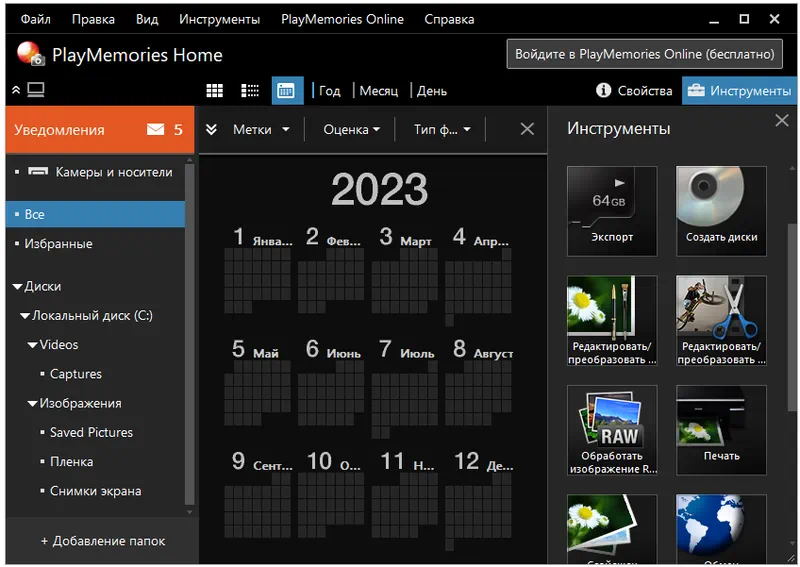Open the slideshow tool with daisy photos
The height and width of the screenshot is (567, 800).
click(x=612, y=529)
